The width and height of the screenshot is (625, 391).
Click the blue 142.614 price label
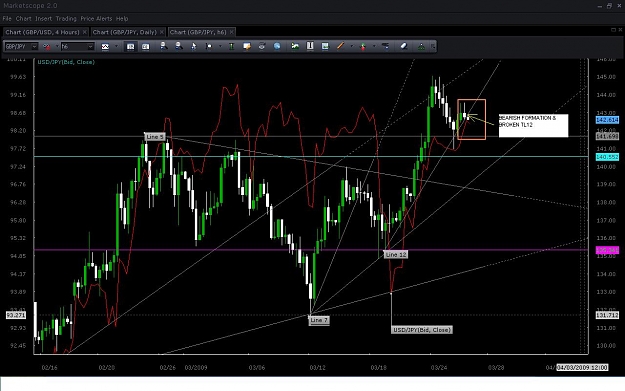click(x=607, y=120)
